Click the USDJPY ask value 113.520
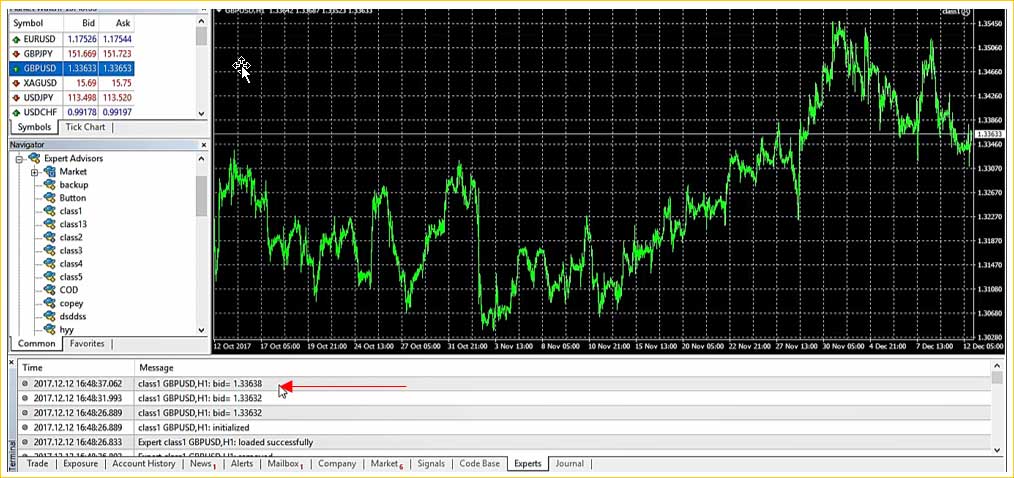1014x478 pixels. pos(117,98)
